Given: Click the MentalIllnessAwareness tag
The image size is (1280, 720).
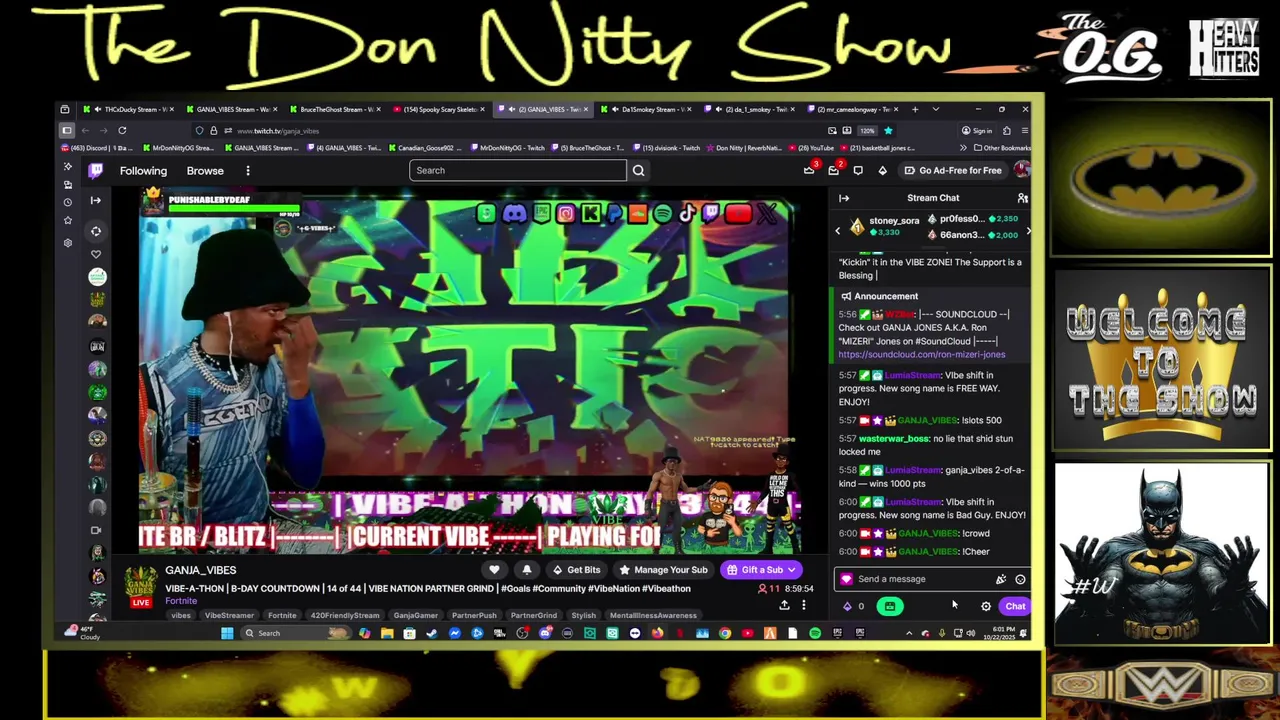Looking at the screenshot, I should [x=653, y=616].
